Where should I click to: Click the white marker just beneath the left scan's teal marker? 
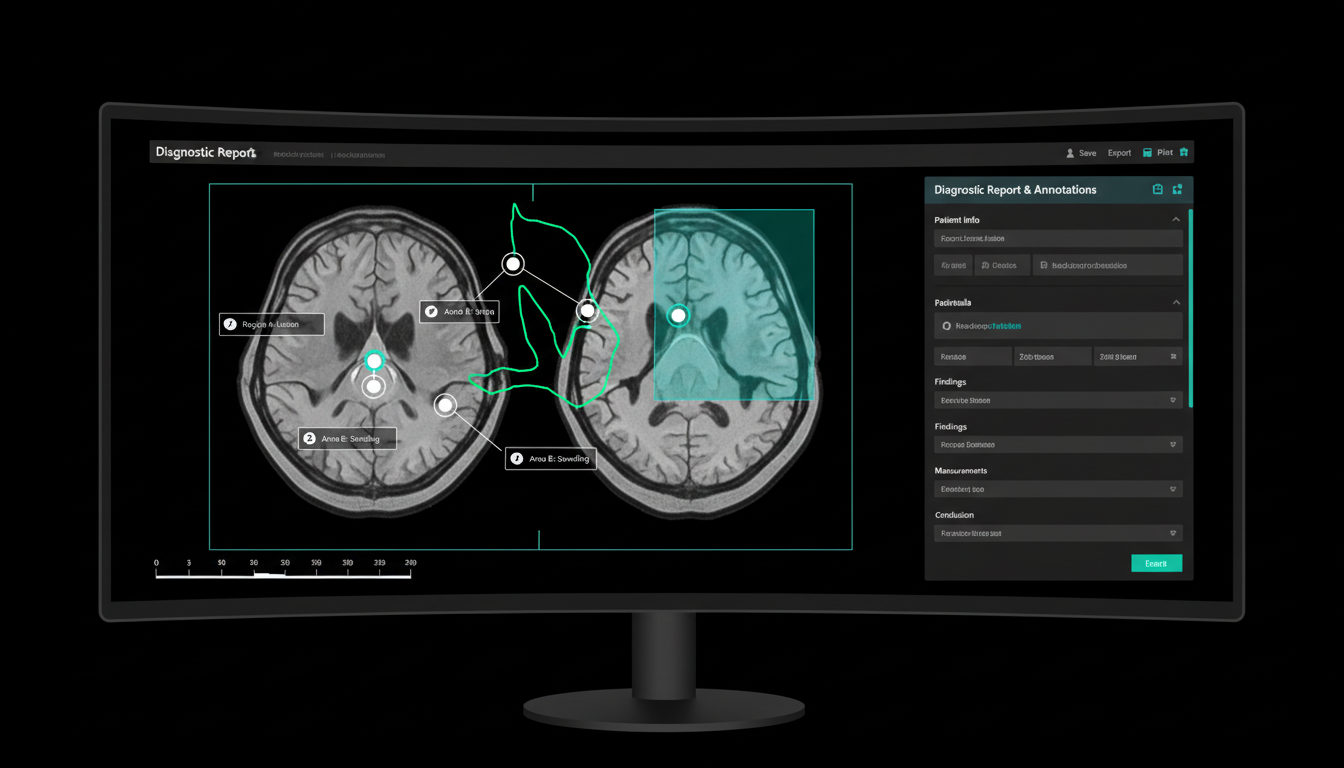click(x=374, y=386)
